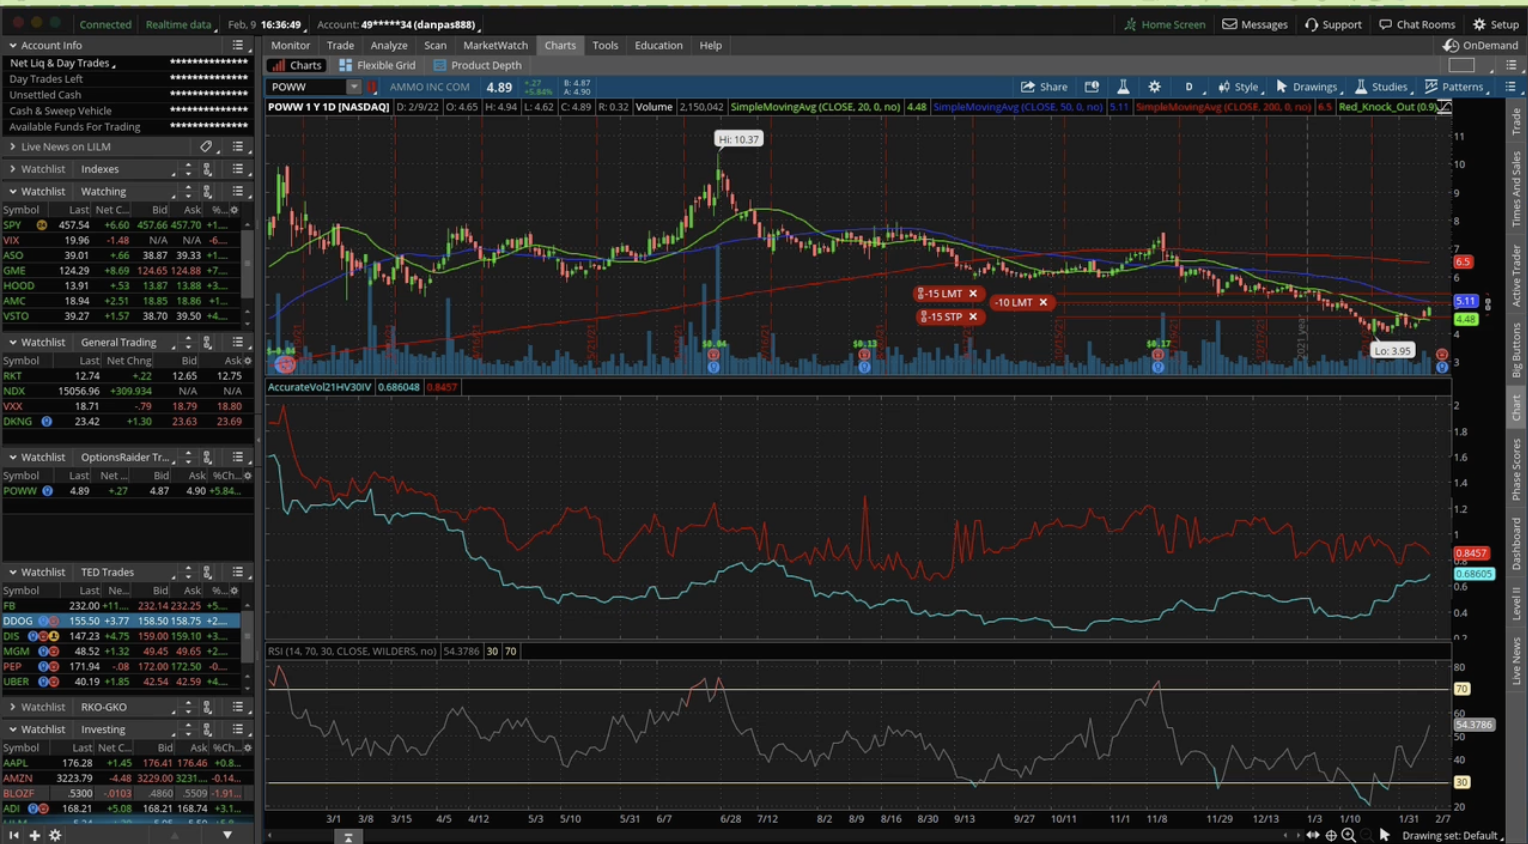
Task: Switch to the Analyze tab
Action: 389,45
